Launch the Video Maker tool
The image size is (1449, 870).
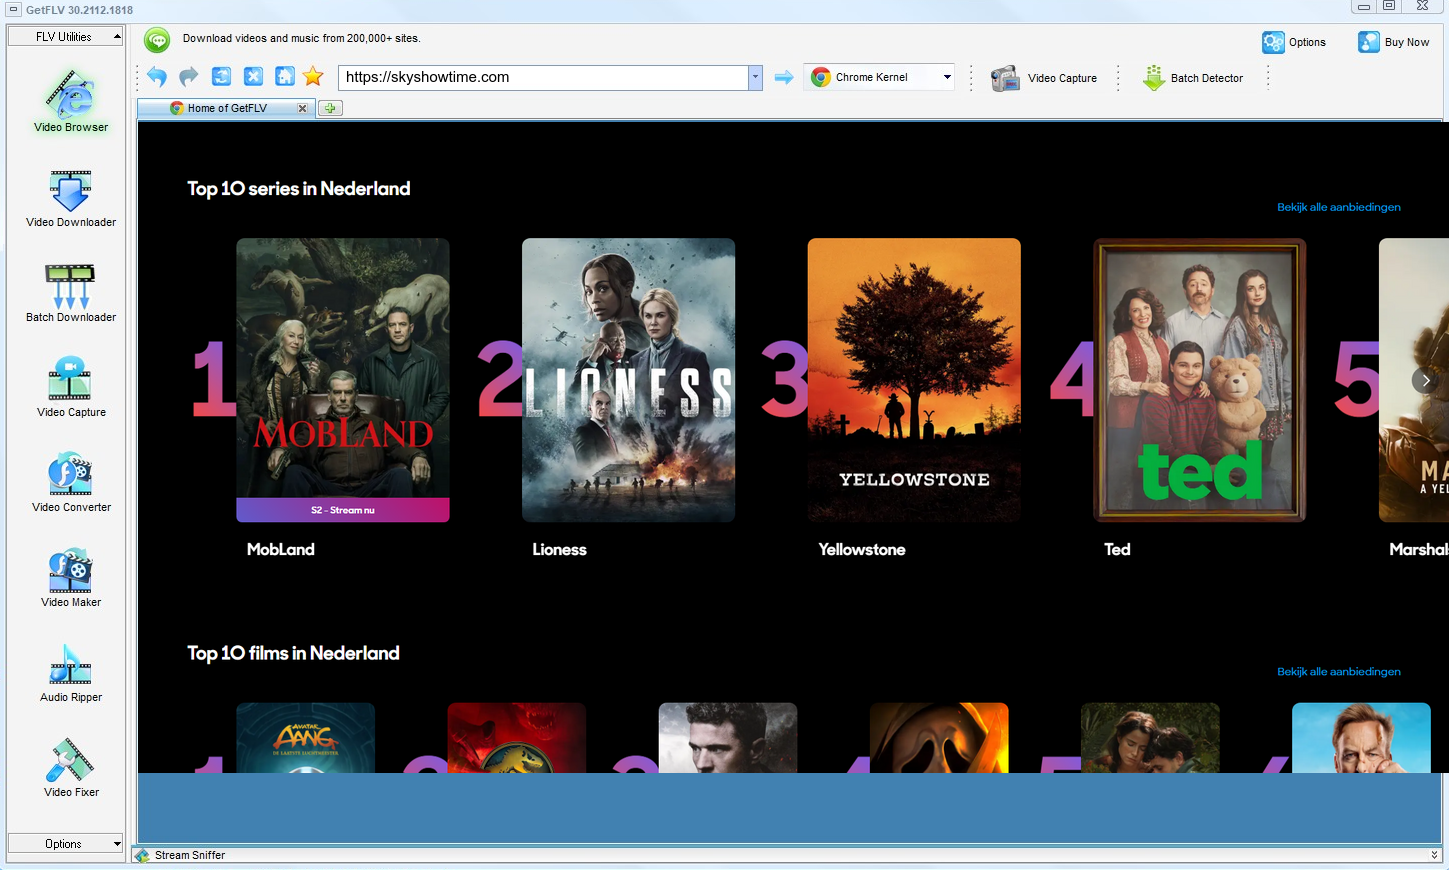(x=71, y=578)
